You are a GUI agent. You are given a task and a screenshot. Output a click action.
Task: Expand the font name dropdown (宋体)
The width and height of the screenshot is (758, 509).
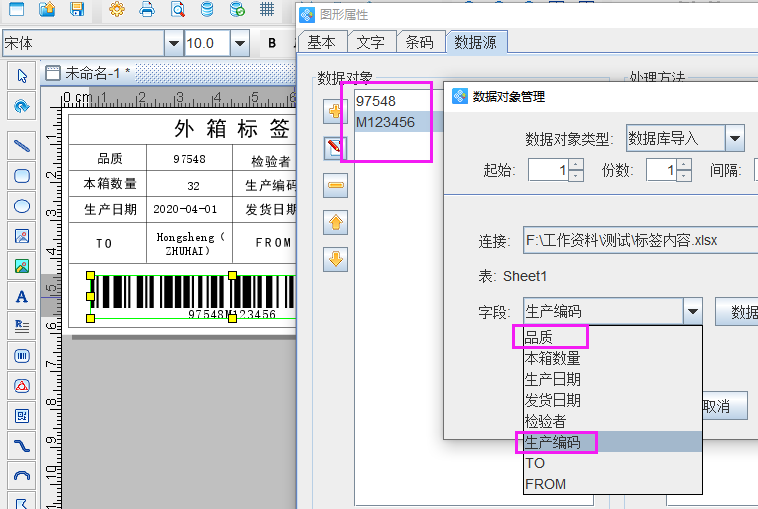coord(173,43)
